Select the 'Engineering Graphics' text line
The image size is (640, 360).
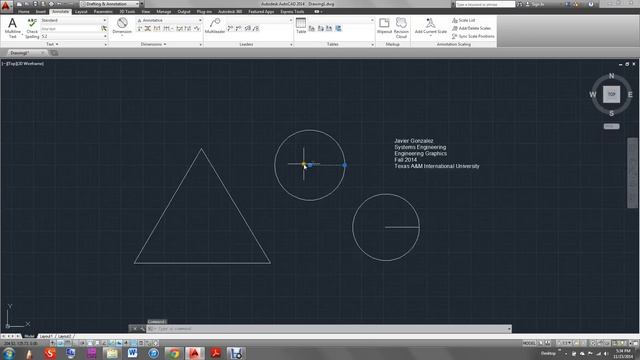click(x=420, y=153)
